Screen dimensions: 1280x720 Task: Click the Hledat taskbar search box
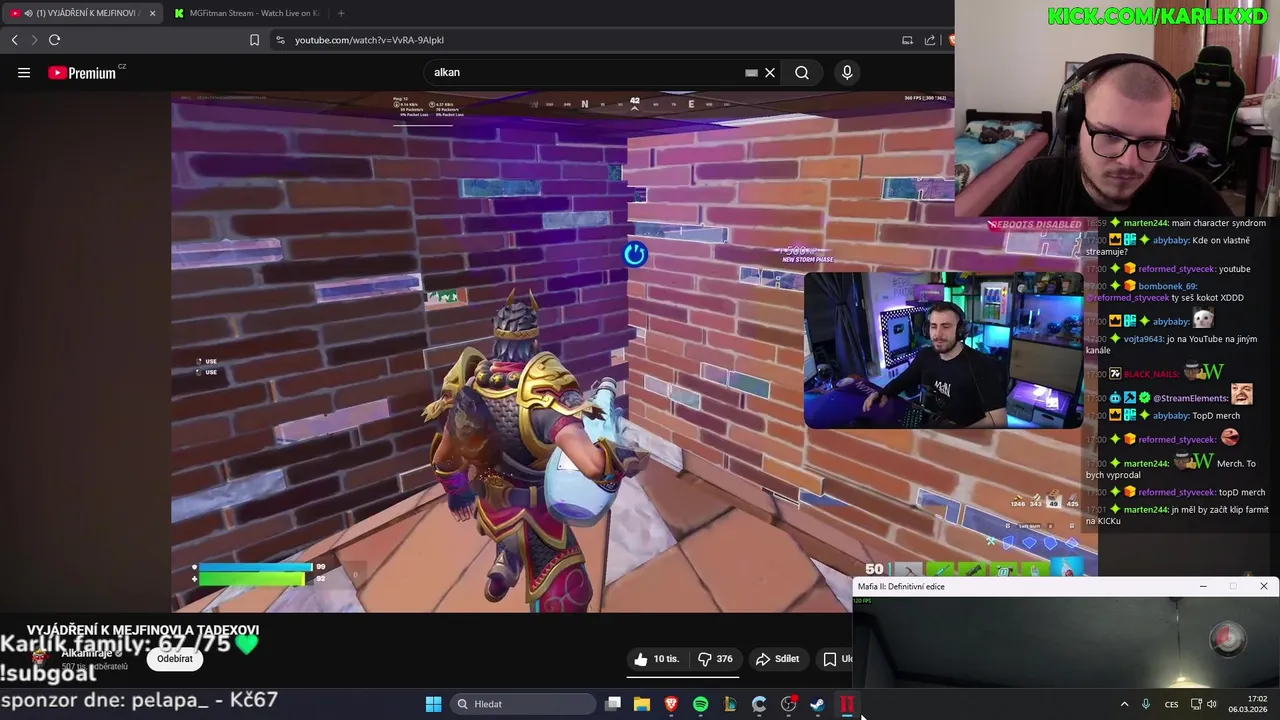click(x=523, y=704)
